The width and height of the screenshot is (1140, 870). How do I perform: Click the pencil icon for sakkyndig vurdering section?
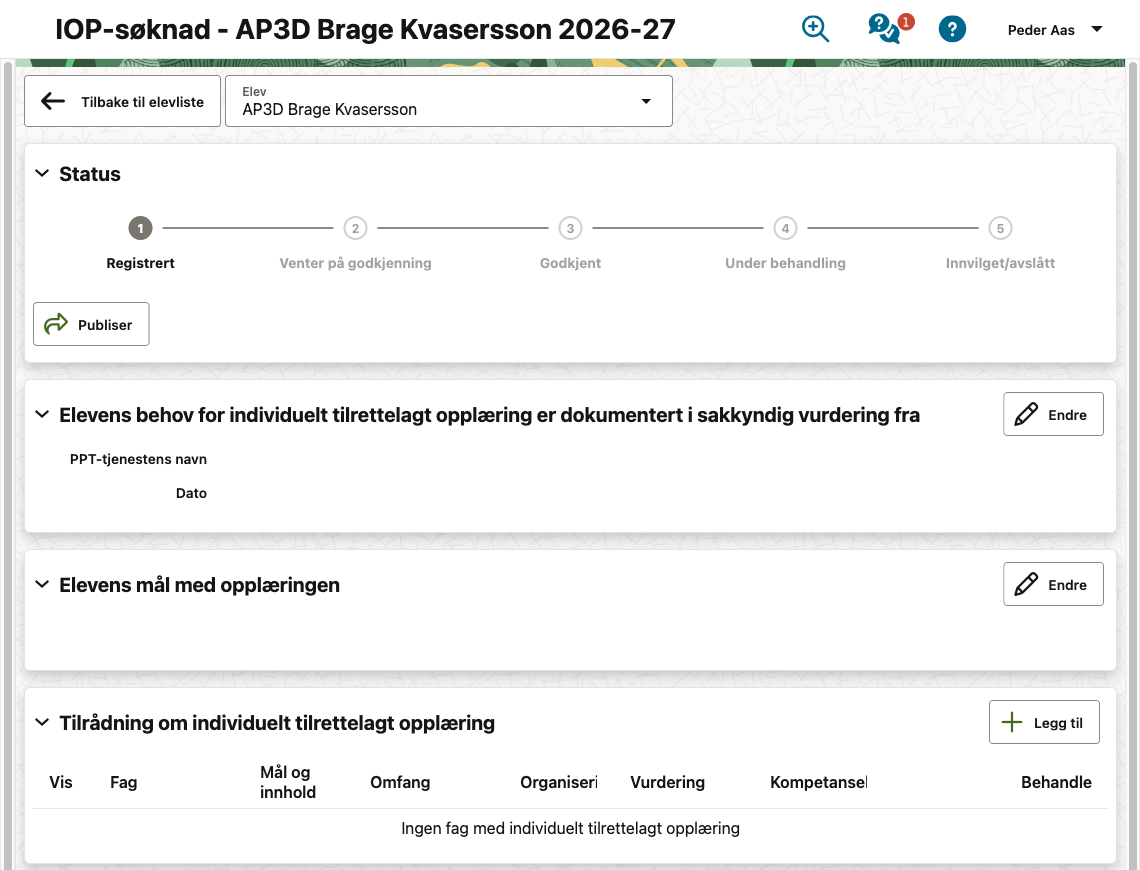pos(1026,414)
